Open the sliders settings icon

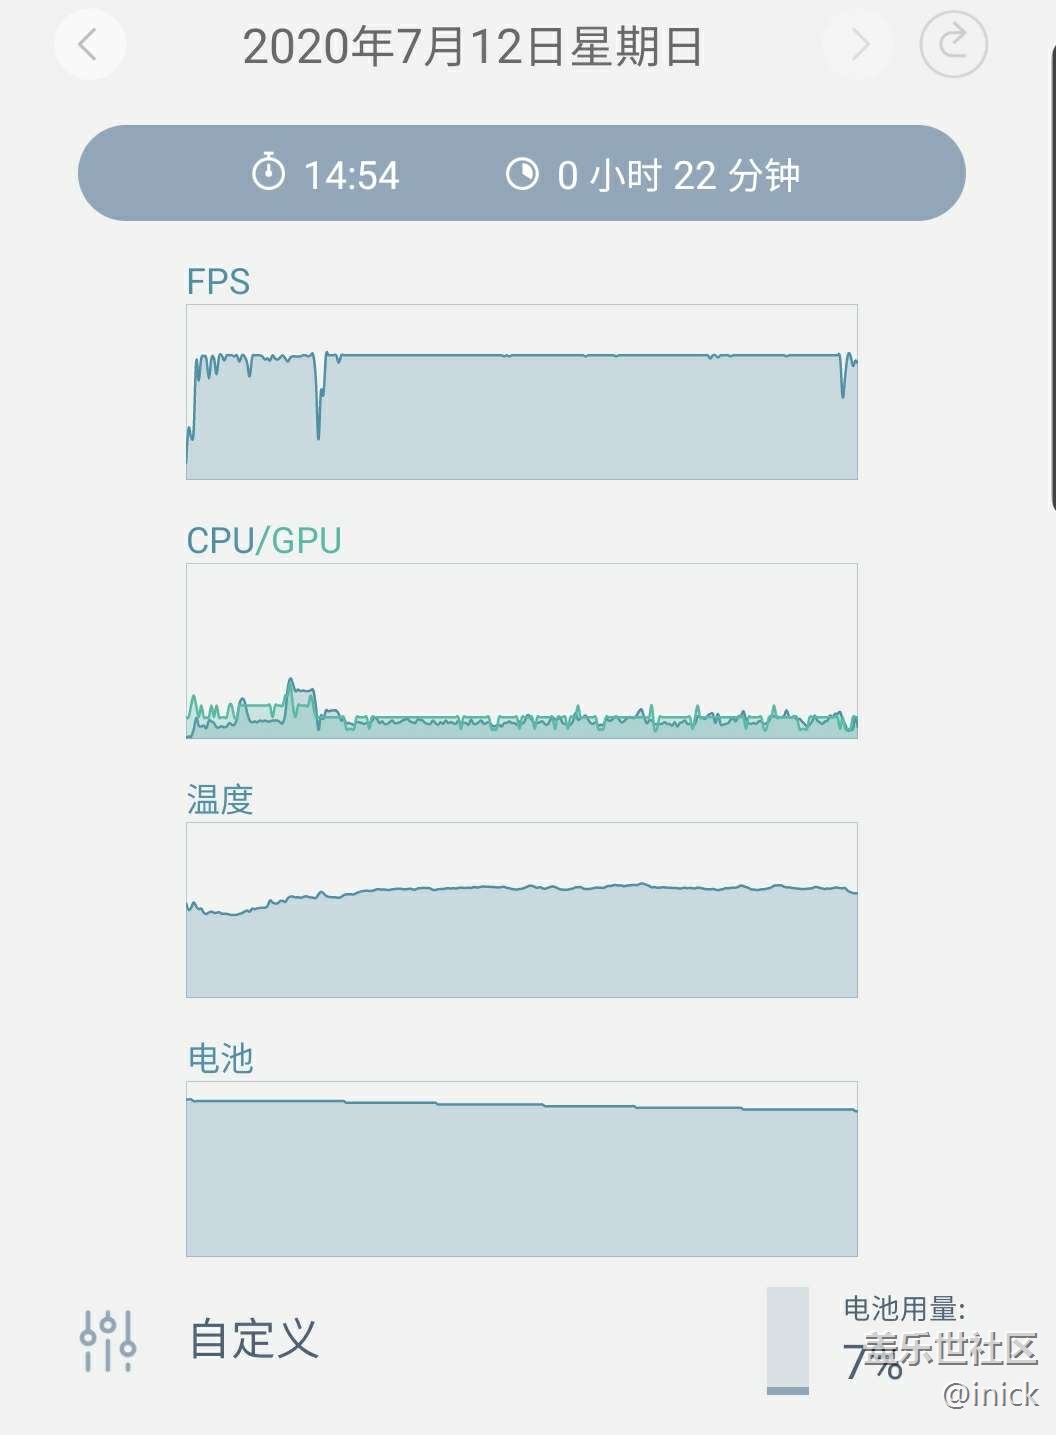pyautogui.click(x=108, y=1340)
